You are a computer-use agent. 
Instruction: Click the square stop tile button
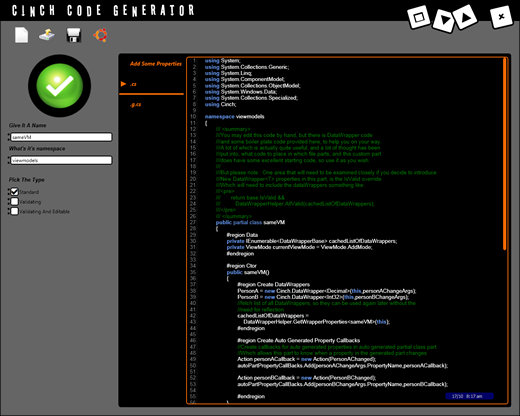419,17
